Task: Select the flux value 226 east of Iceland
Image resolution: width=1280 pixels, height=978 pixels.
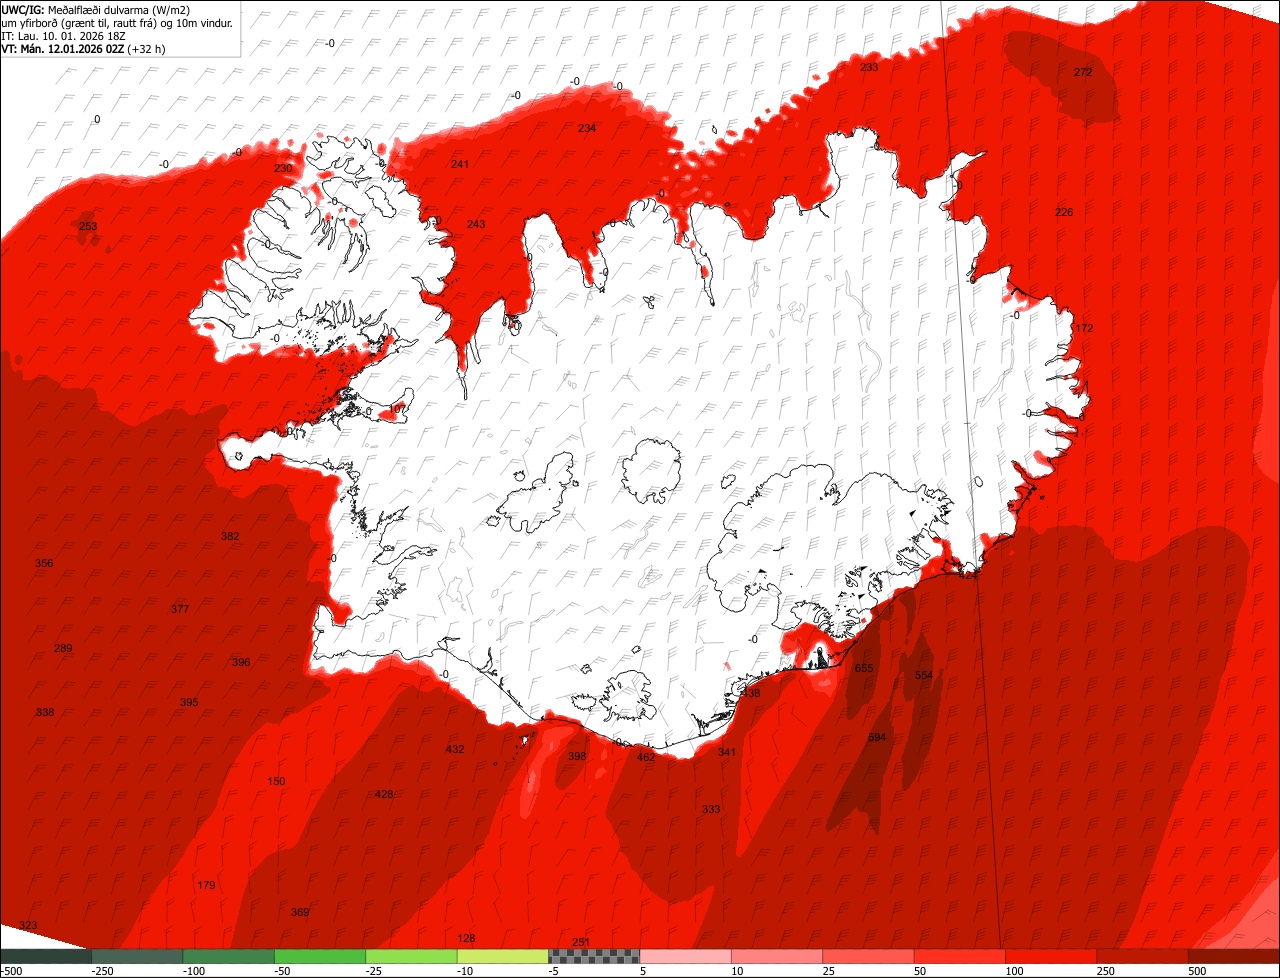Action: click(x=1064, y=212)
